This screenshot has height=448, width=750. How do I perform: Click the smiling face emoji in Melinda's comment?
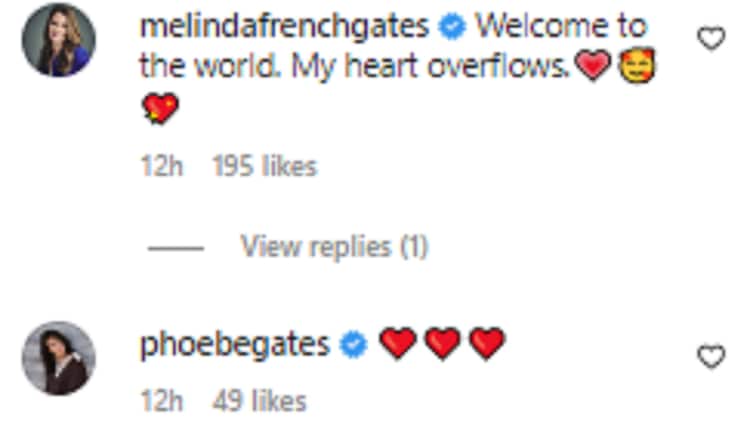pos(637,67)
